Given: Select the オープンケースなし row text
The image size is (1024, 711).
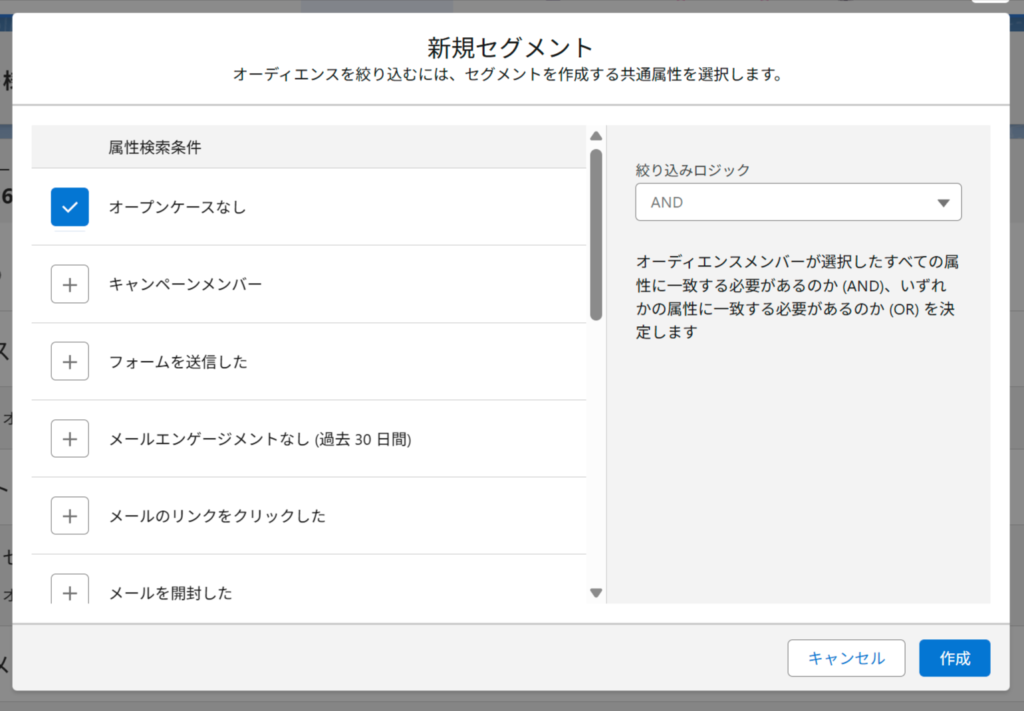Looking at the screenshot, I should coord(177,207).
